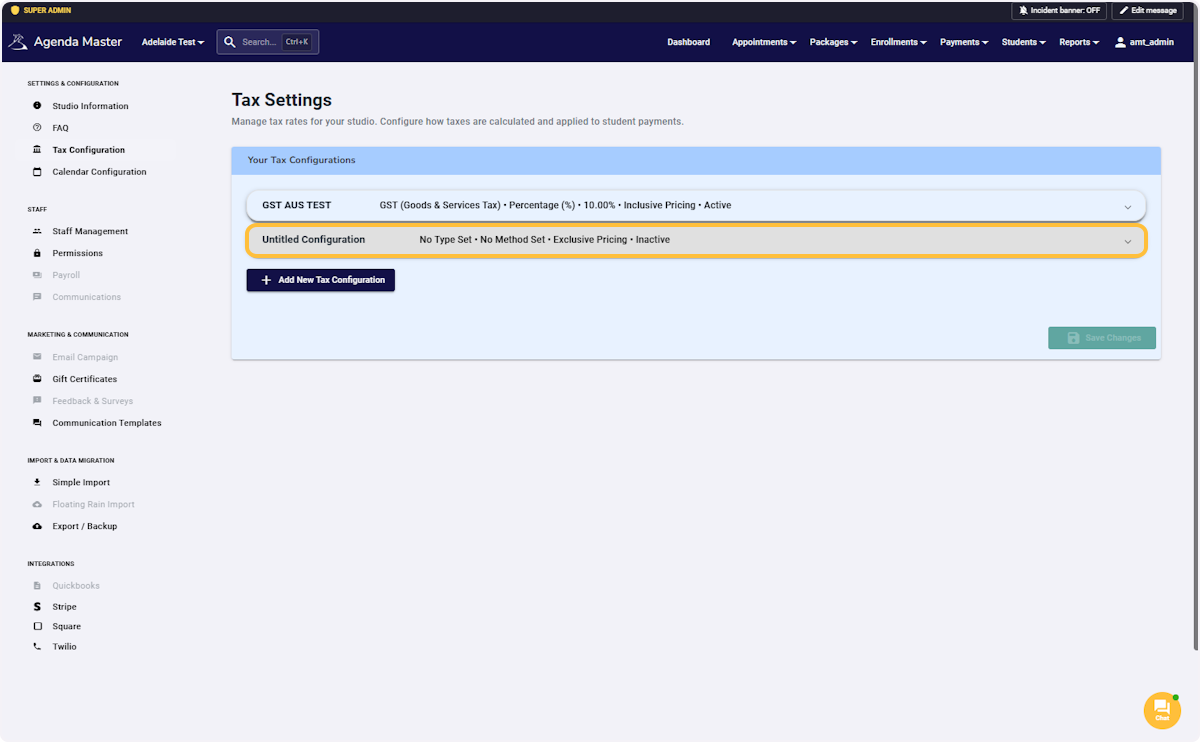Click the search magnifier icon
1200x742 pixels.
230,42
